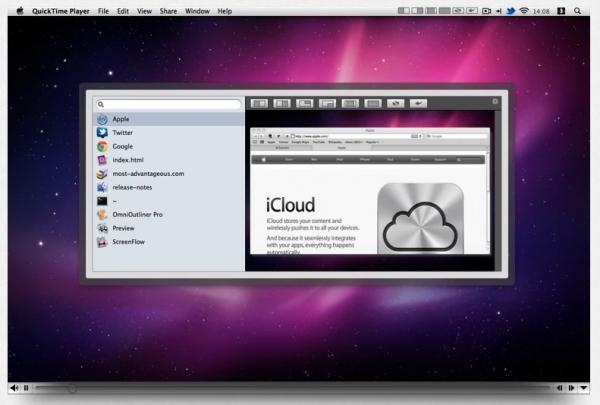Click the right-edge layout button in switcher toolbar
This screenshot has height=405, width=600.
350,103
